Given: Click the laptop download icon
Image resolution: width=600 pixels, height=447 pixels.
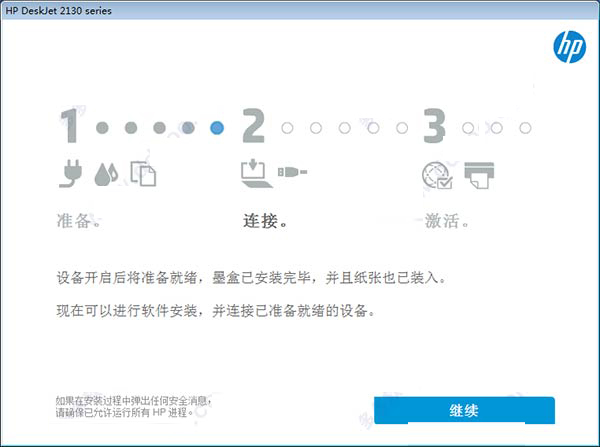Looking at the screenshot, I should [256, 174].
